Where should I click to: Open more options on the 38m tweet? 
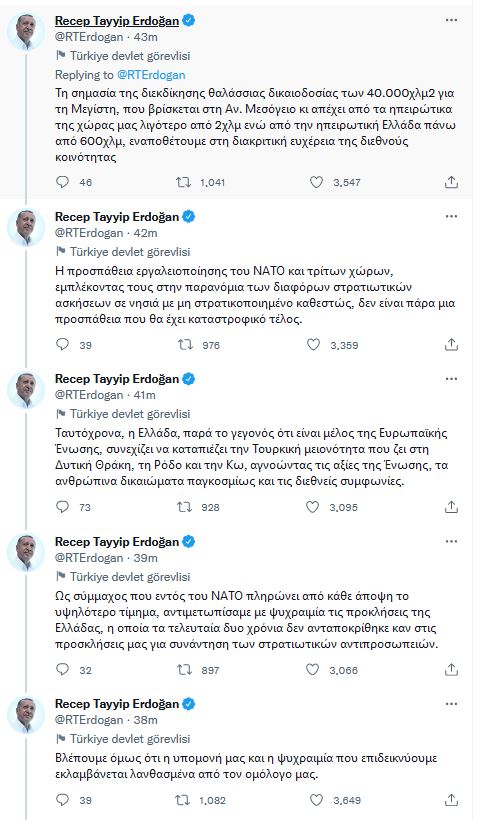click(x=451, y=703)
